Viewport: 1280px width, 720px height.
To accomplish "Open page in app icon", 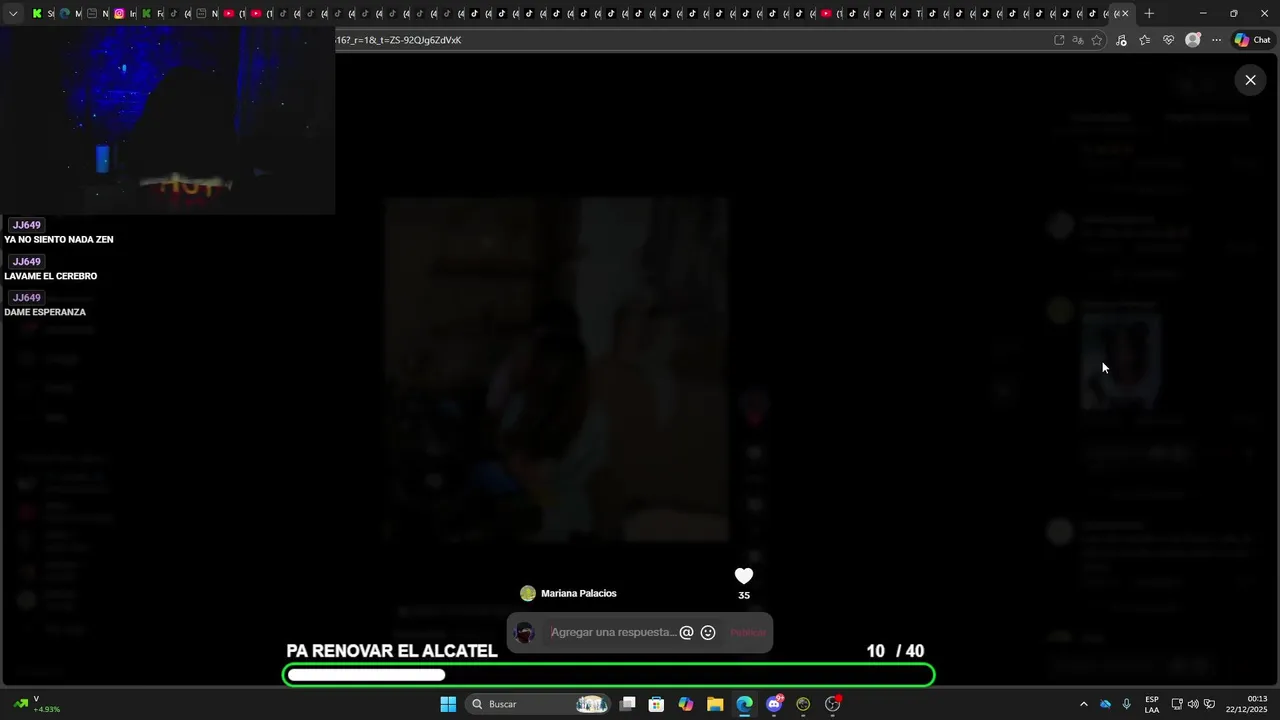I will pyautogui.click(x=1059, y=40).
